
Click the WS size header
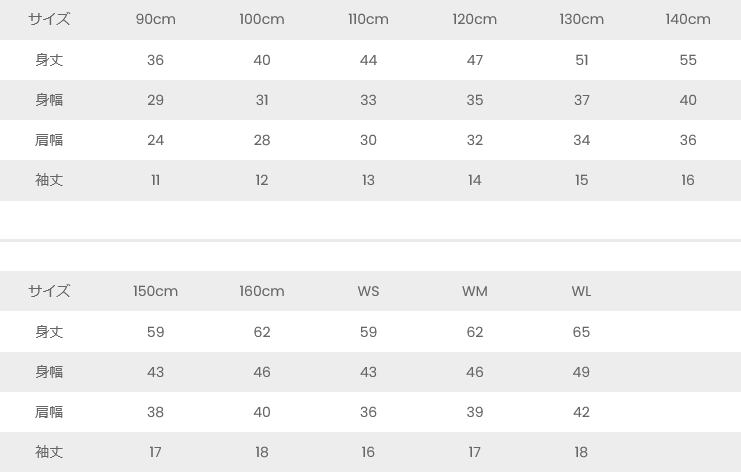(368, 291)
